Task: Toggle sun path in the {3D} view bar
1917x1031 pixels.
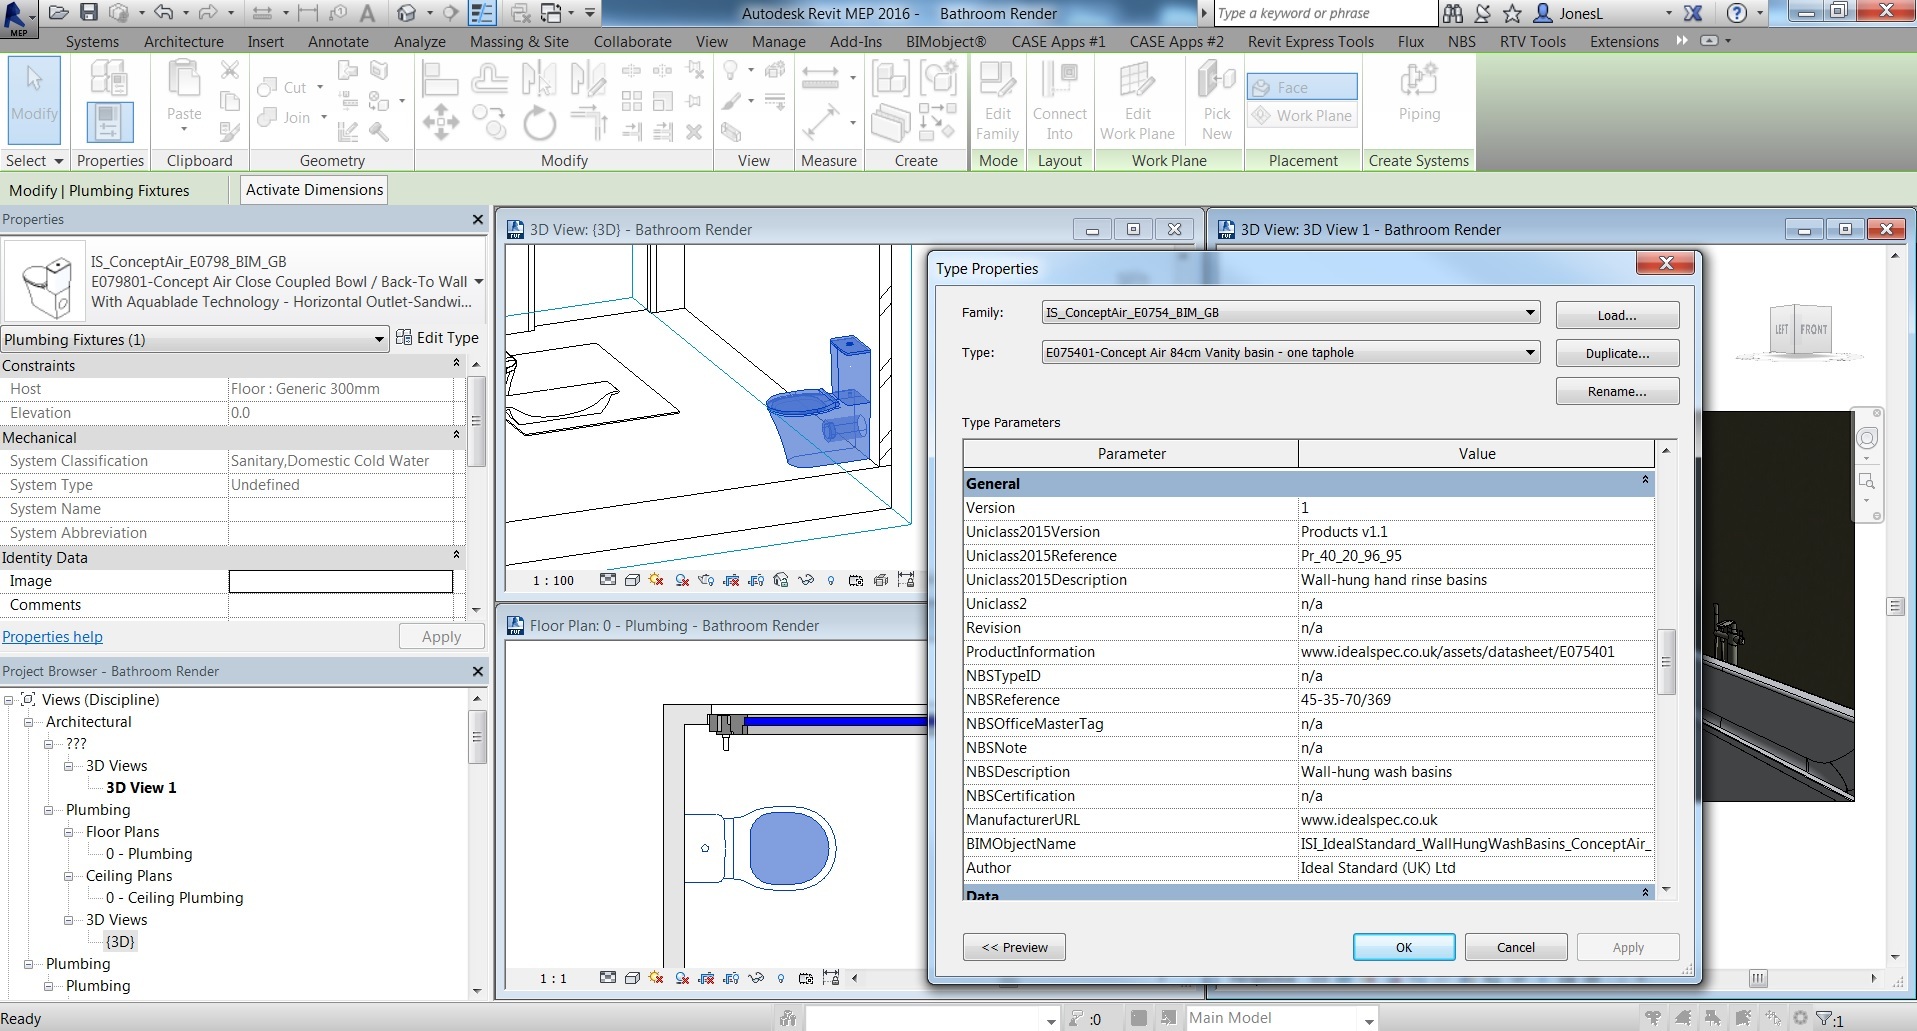Action: point(657,580)
